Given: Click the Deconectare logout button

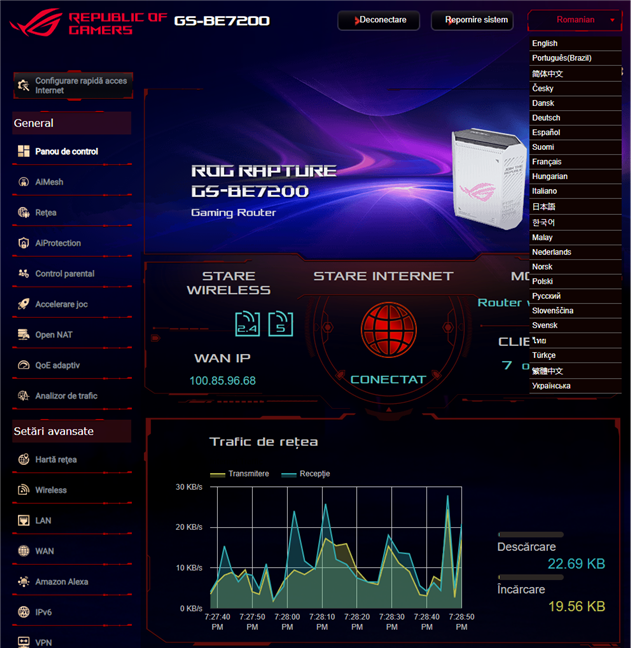Looking at the screenshot, I should 379,20.
